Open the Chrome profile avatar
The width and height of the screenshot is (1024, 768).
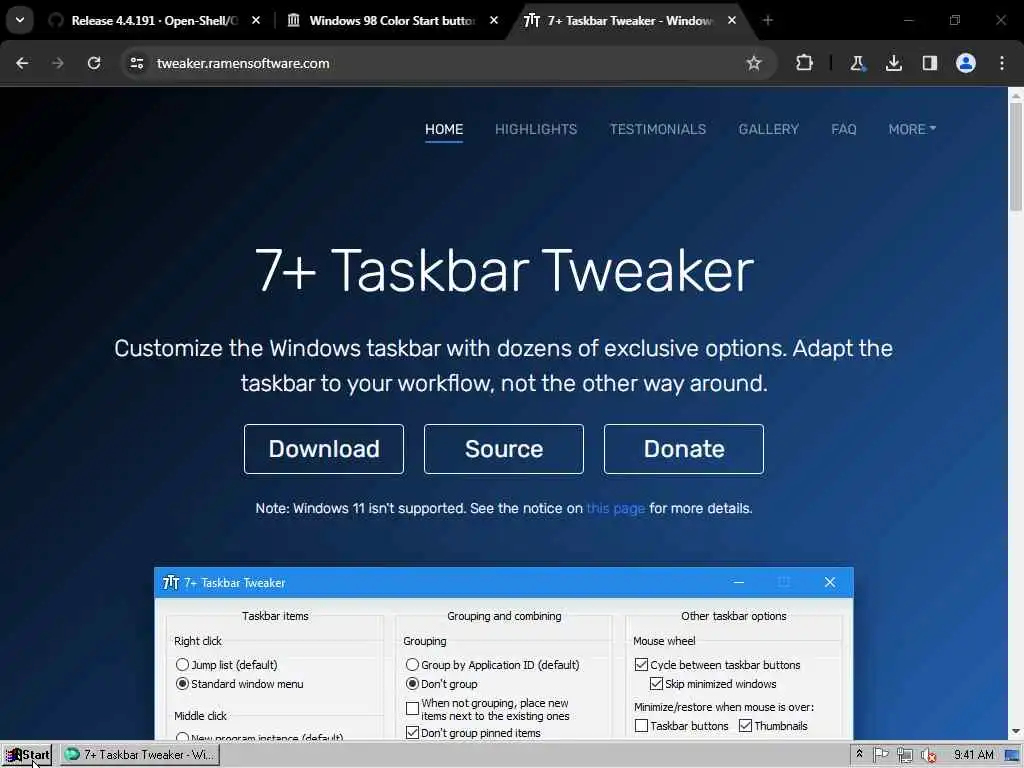click(966, 63)
